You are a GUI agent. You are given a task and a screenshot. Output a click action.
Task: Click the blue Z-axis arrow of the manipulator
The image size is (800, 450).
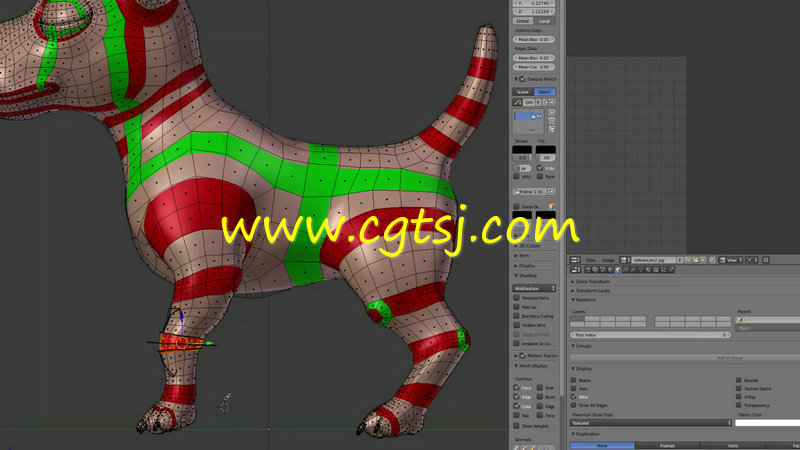point(181,316)
